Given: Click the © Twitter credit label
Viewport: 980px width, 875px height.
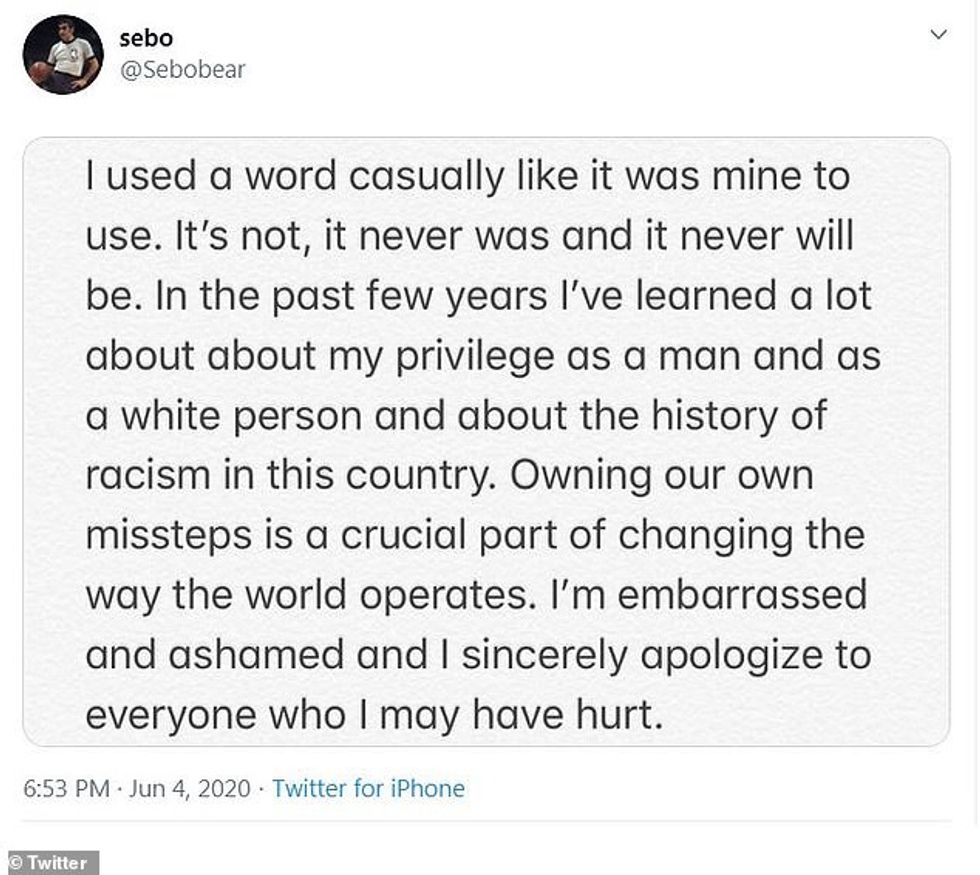Looking at the screenshot, I should tap(49, 862).
